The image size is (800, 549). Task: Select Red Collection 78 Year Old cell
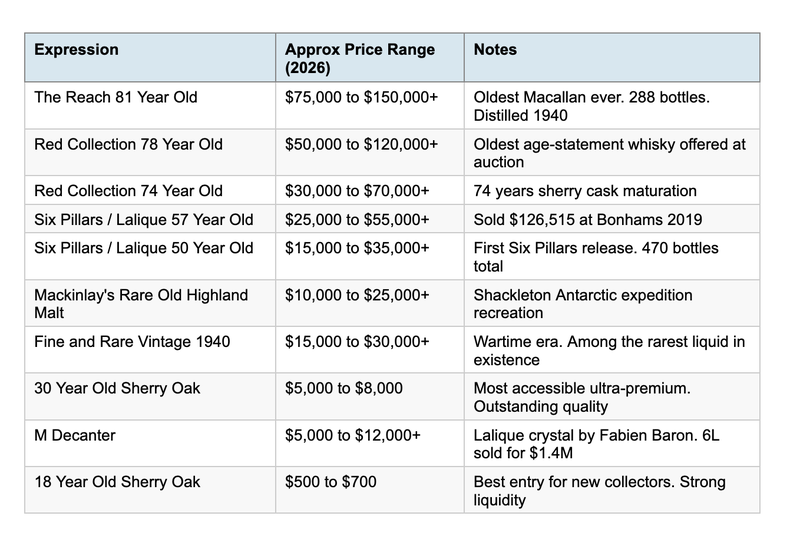pyautogui.click(x=129, y=144)
